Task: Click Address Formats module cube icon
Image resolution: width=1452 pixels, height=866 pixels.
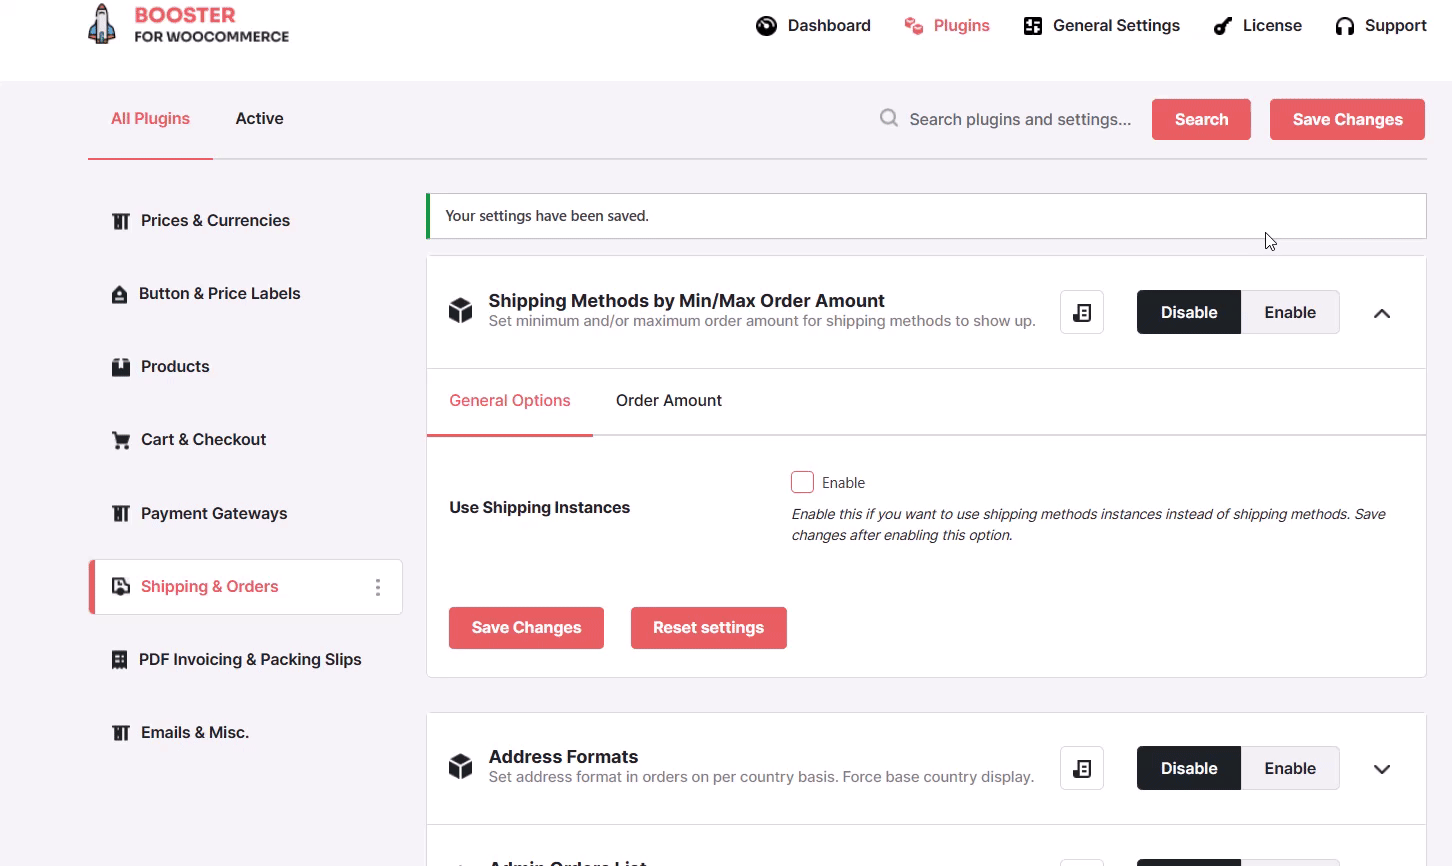Action: pyautogui.click(x=460, y=767)
